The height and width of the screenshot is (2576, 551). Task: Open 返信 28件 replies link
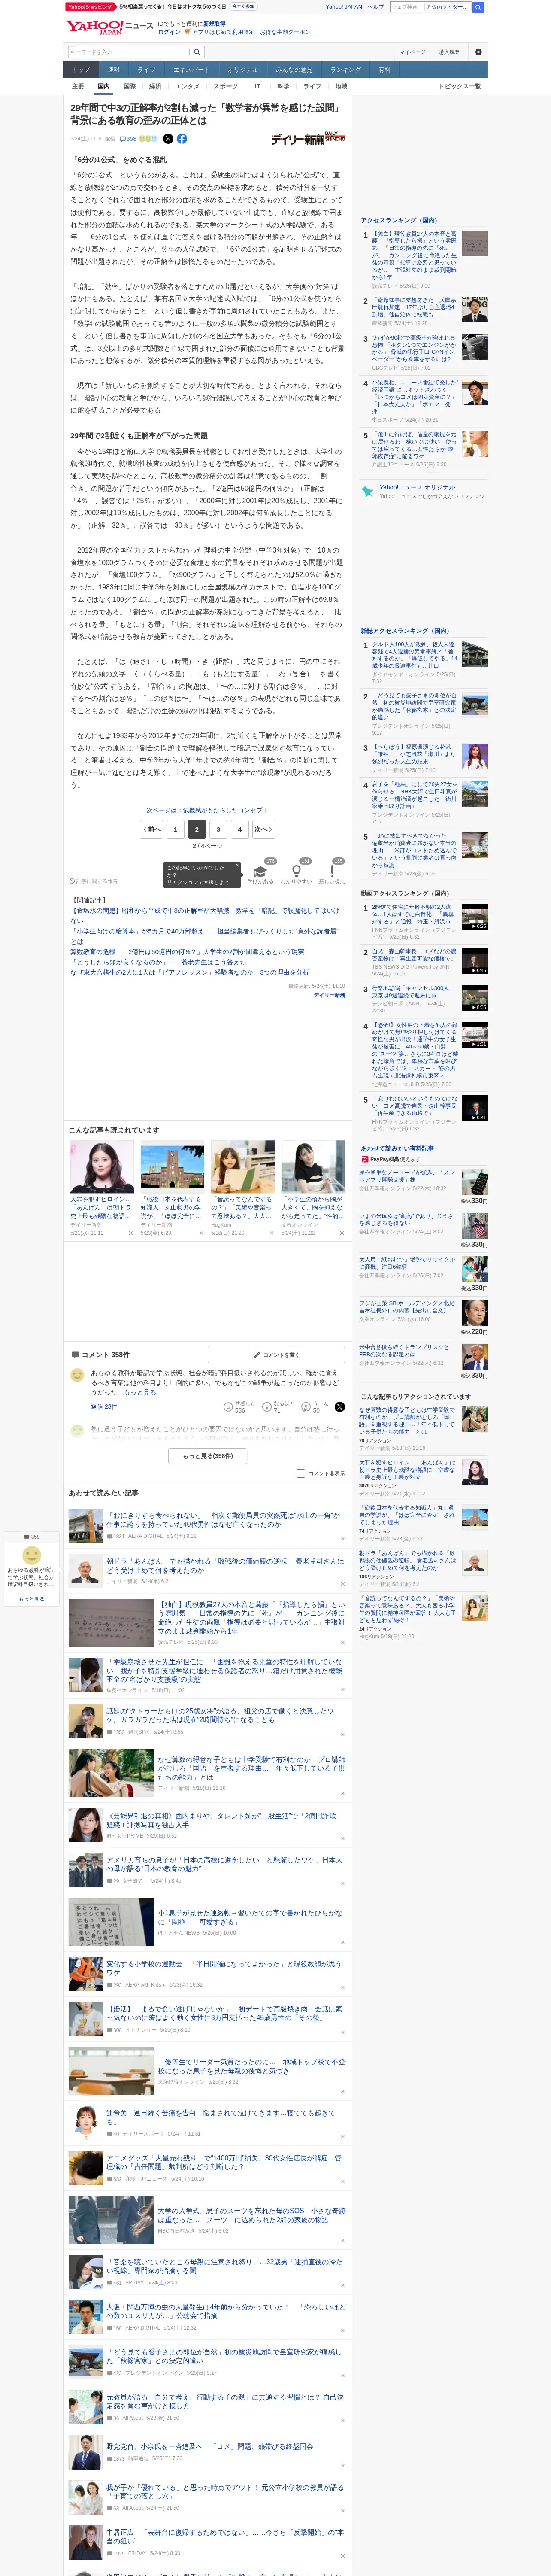[x=104, y=1407]
